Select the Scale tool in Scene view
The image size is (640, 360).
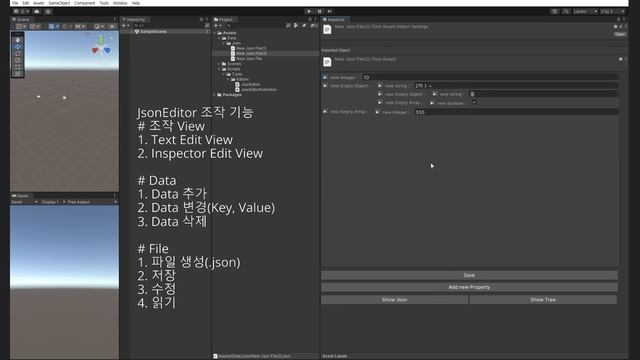point(18,60)
